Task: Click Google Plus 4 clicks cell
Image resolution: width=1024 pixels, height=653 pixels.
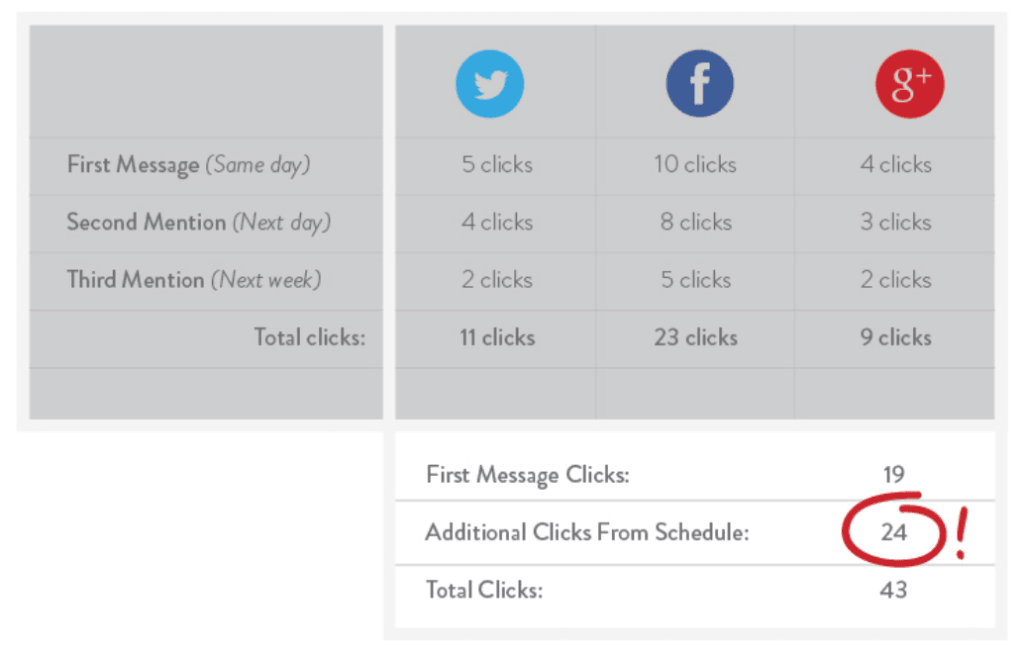Action: pos(895,165)
